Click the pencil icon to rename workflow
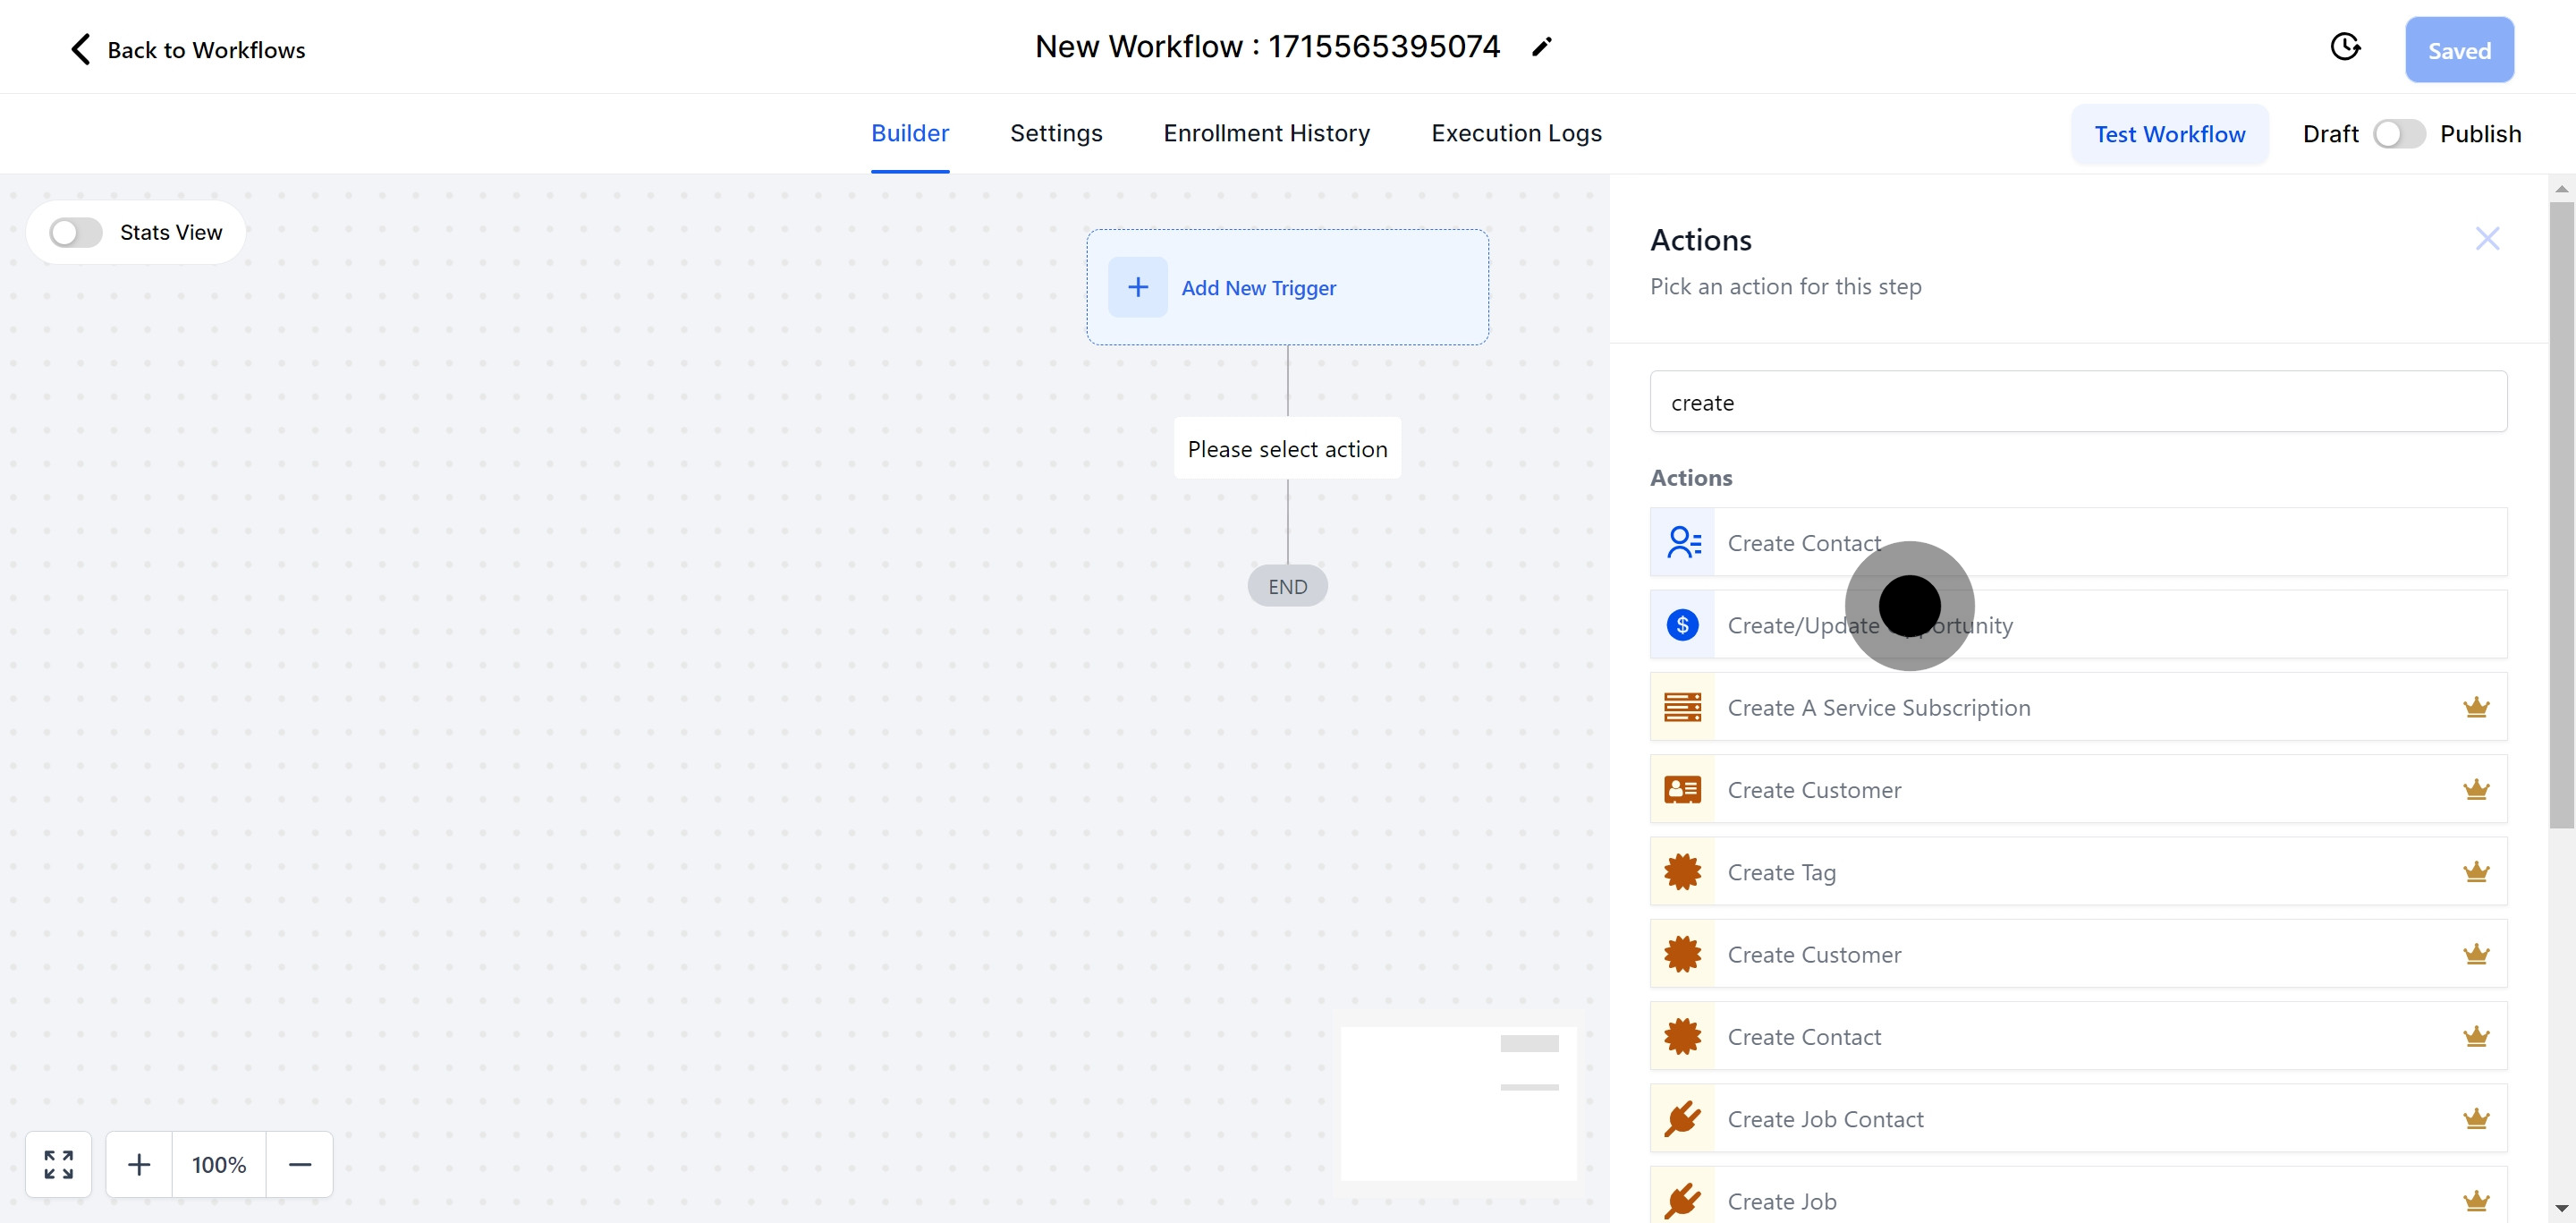This screenshot has height=1223, width=2576. coord(1541,47)
